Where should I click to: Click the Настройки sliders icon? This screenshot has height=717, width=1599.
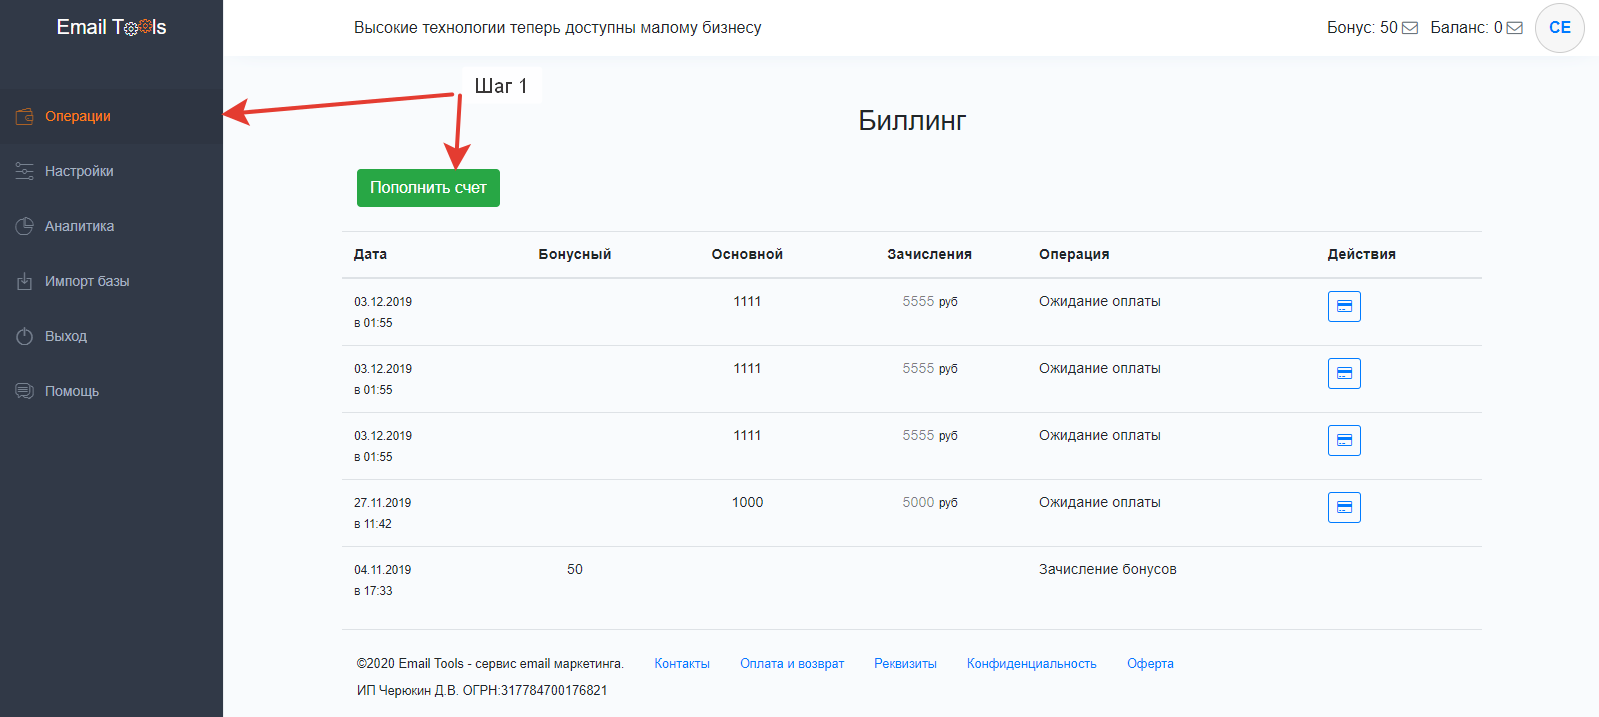coord(25,172)
